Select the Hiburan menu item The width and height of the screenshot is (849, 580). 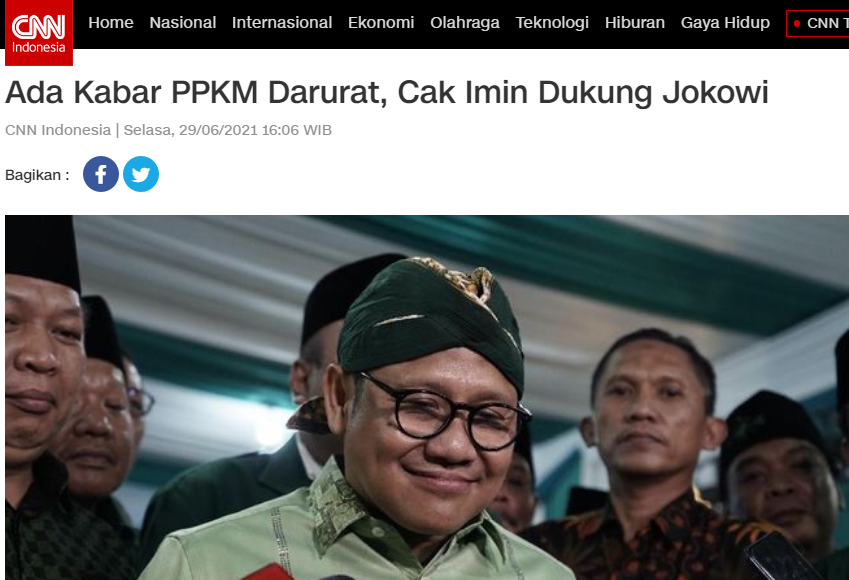pos(635,23)
